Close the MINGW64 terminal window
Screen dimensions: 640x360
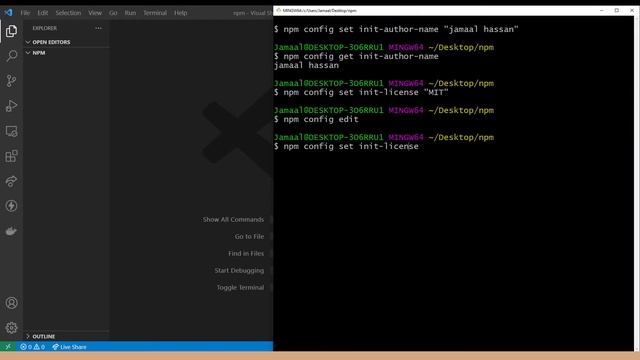(632, 11)
